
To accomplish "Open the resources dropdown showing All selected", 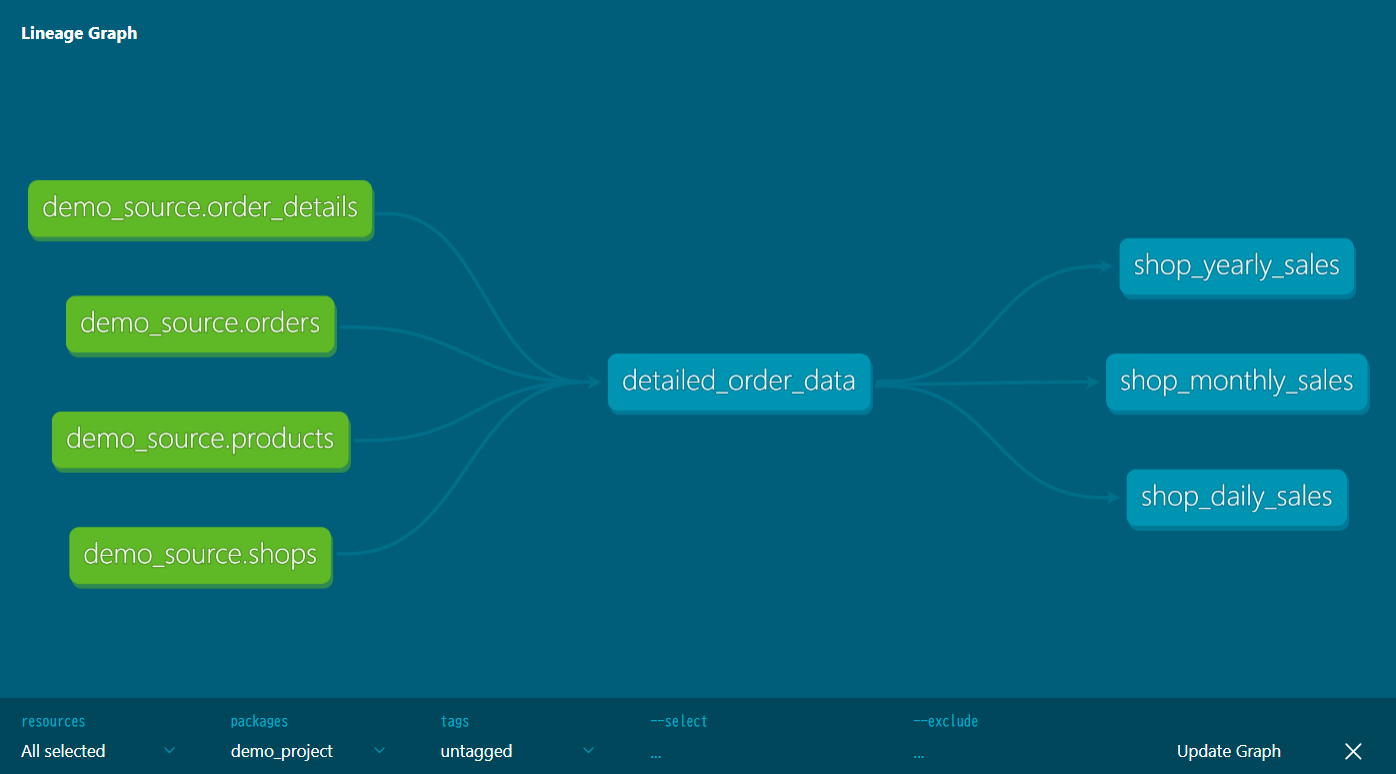I will (x=98, y=751).
